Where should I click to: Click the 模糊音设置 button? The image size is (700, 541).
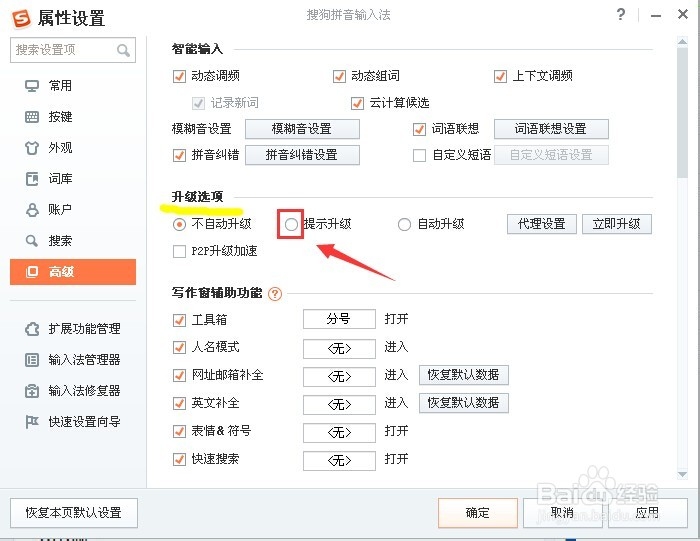pos(302,129)
